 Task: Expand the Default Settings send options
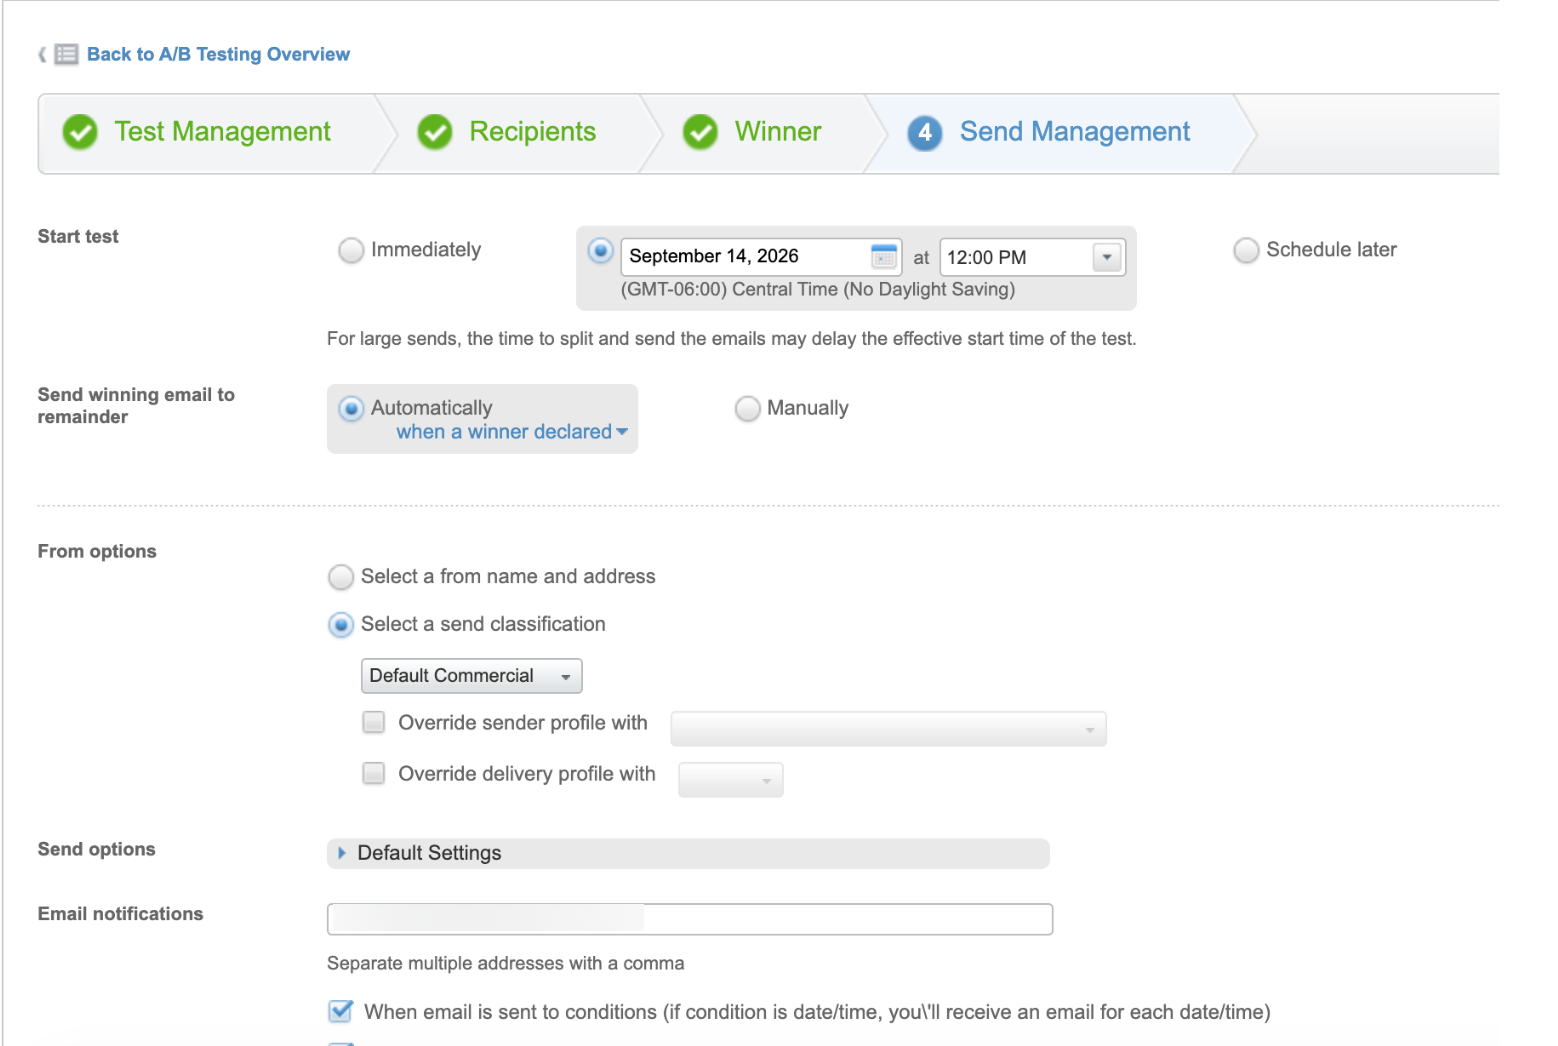688,853
